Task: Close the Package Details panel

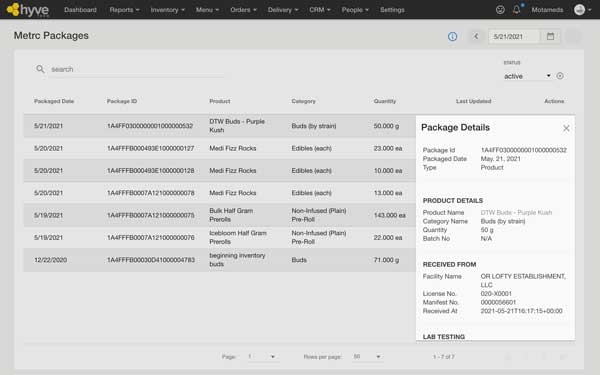Action: coord(566,129)
